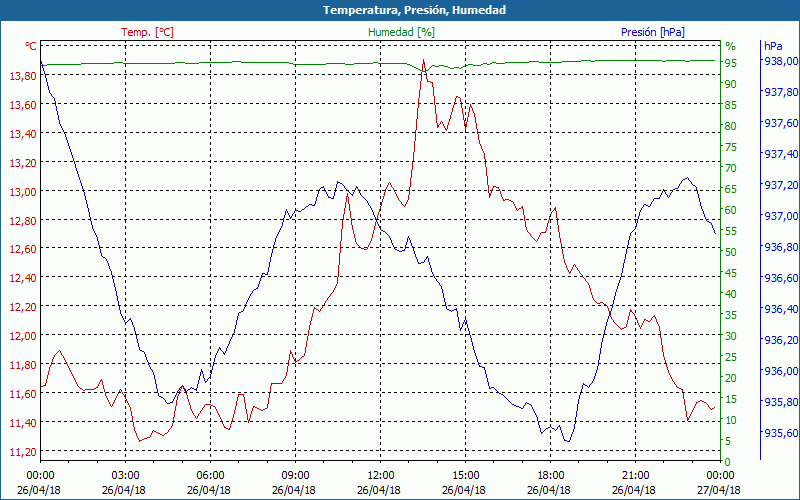800x500 pixels.
Task: Click humidity axis value 65
Action: tap(731, 189)
